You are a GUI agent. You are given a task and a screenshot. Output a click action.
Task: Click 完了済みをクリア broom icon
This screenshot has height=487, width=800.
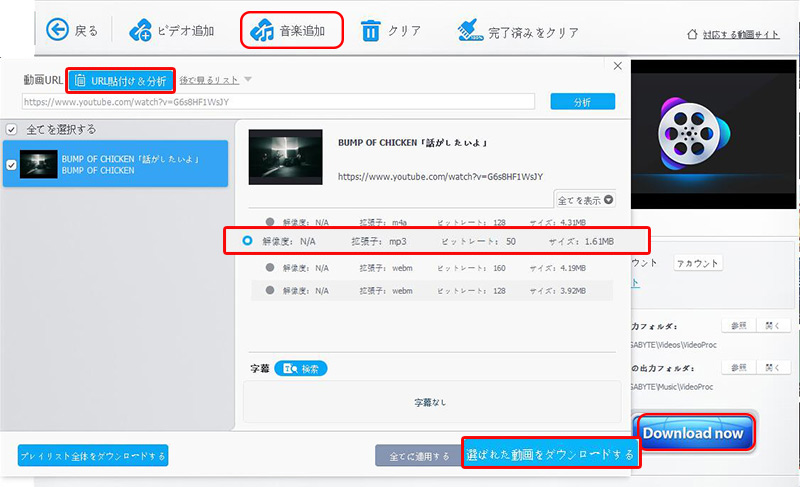coord(470,31)
